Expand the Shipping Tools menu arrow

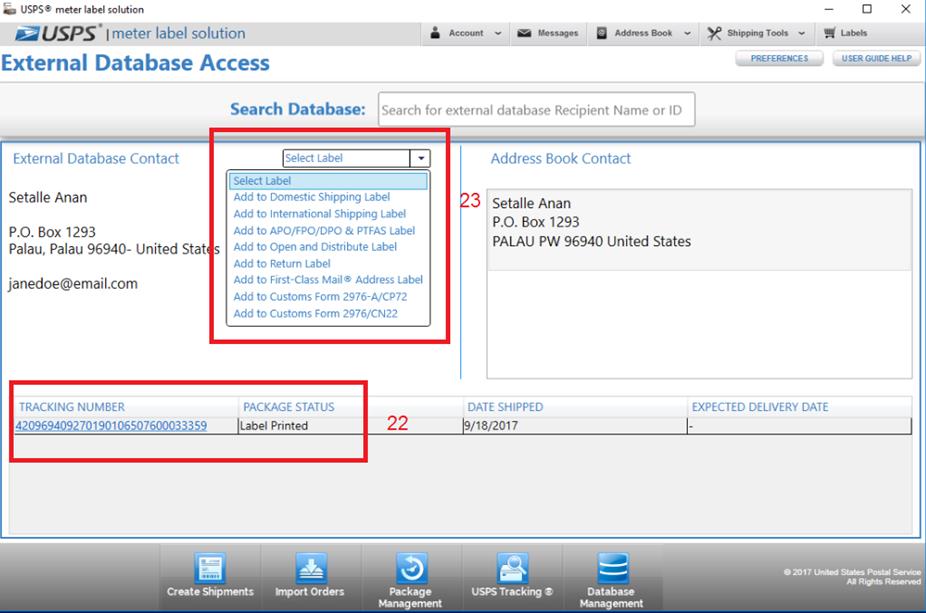tap(801, 34)
